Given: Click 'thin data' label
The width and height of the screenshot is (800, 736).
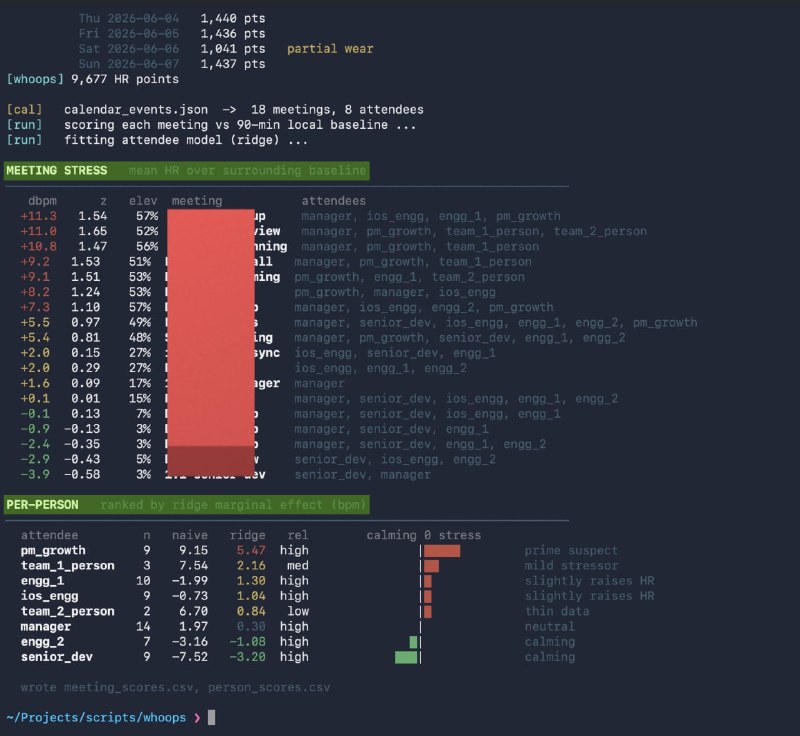Looking at the screenshot, I should pos(557,611).
